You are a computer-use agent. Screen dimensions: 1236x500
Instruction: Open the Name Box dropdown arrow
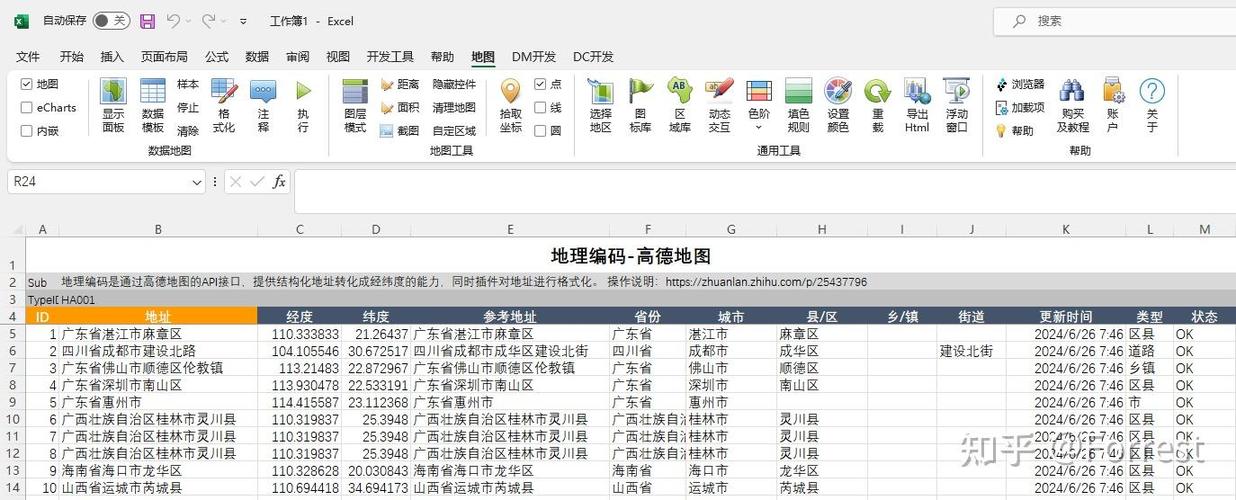point(196,182)
